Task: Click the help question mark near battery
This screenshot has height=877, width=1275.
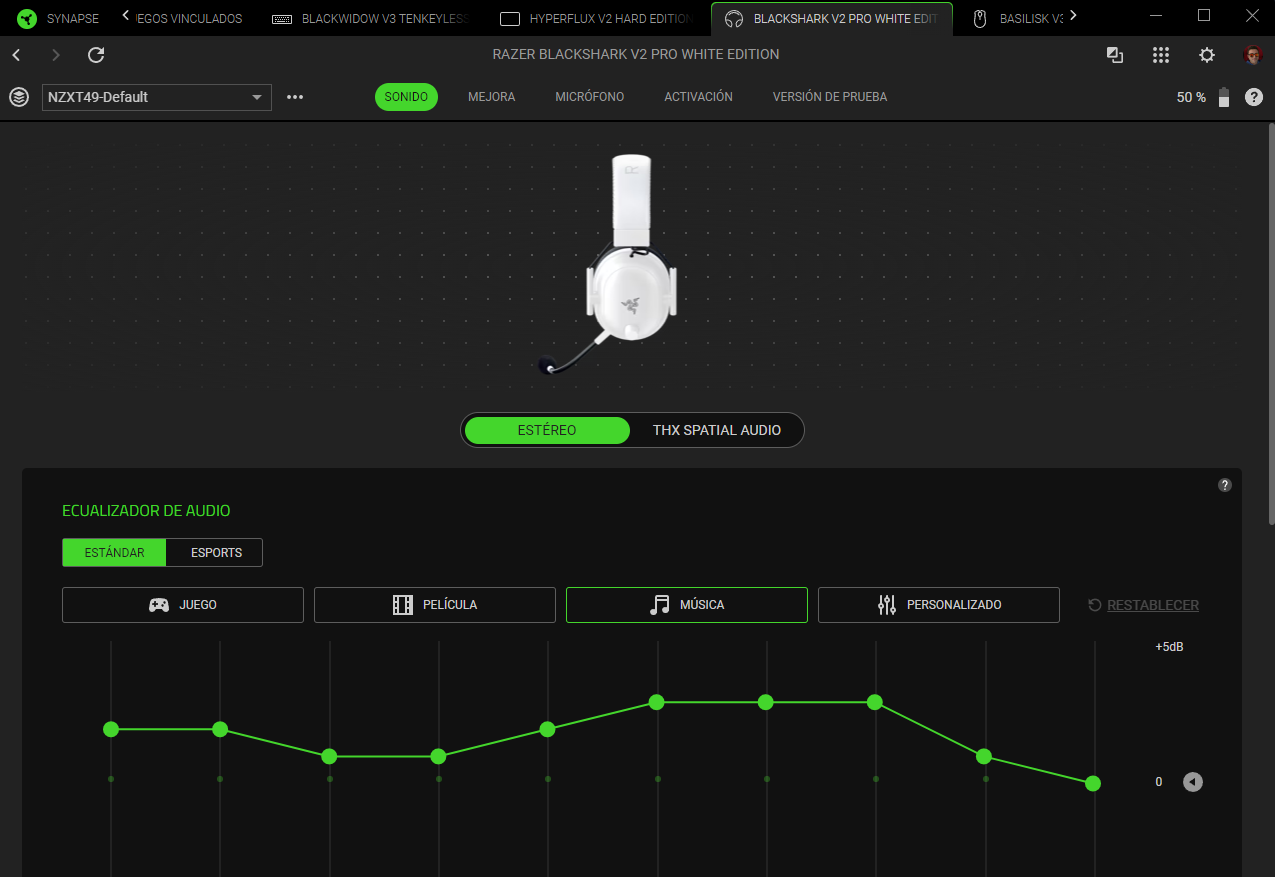Action: (1253, 97)
